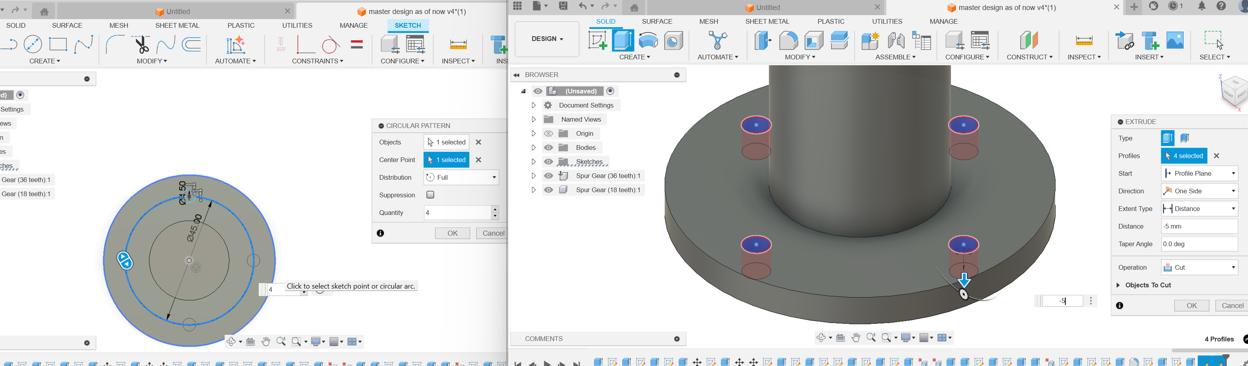Toggle visibility of Sketches folder in browser
1248x366 pixels.
pyautogui.click(x=548, y=161)
